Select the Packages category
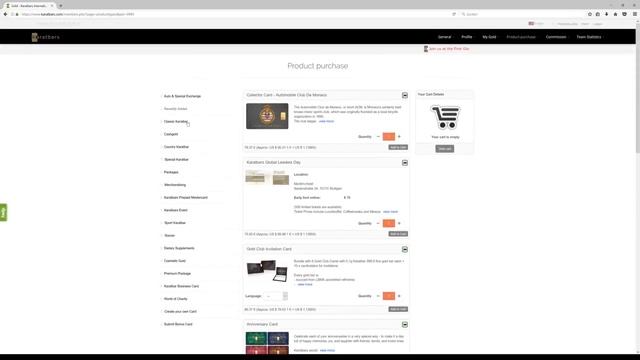 tap(171, 172)
